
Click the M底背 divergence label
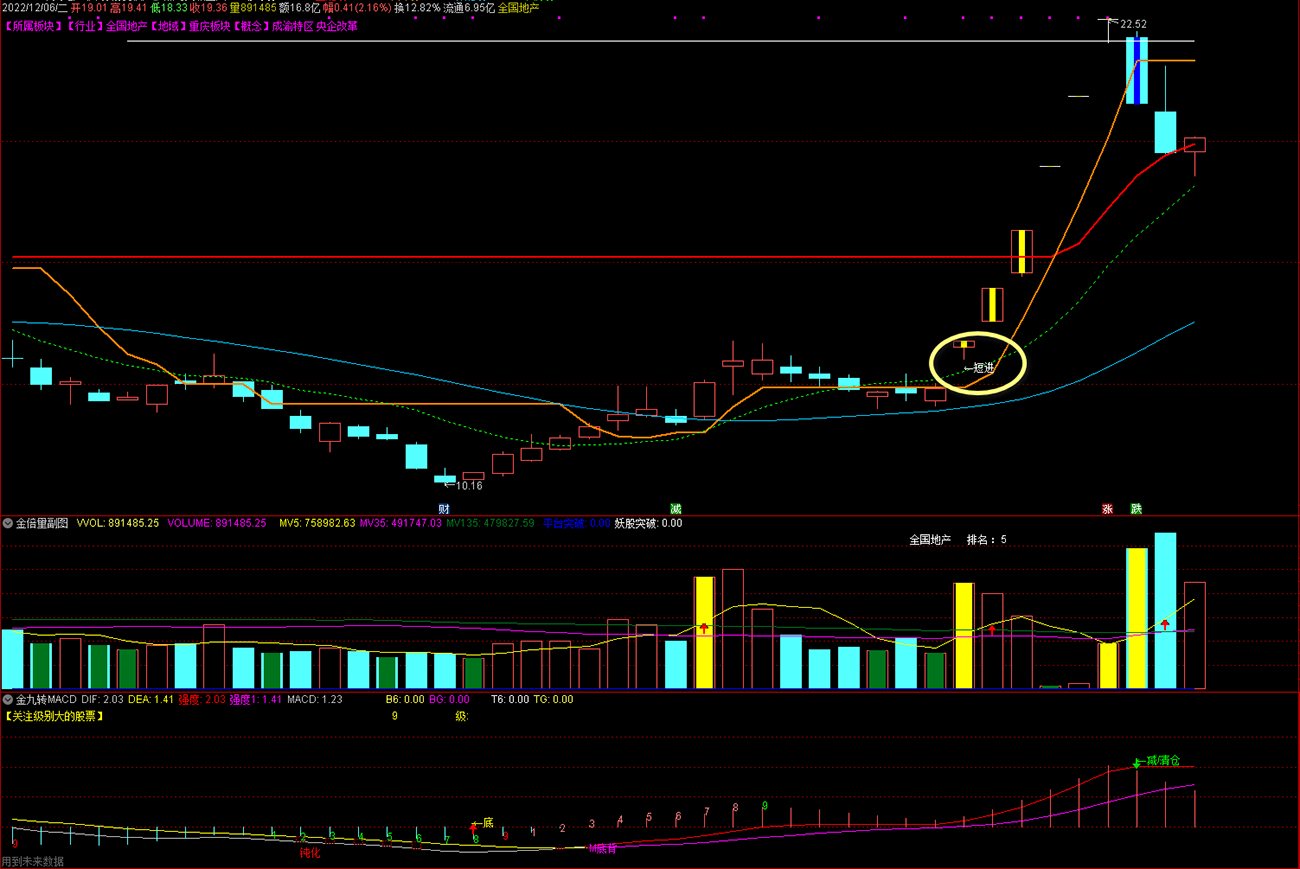click(x=603, y=848)
